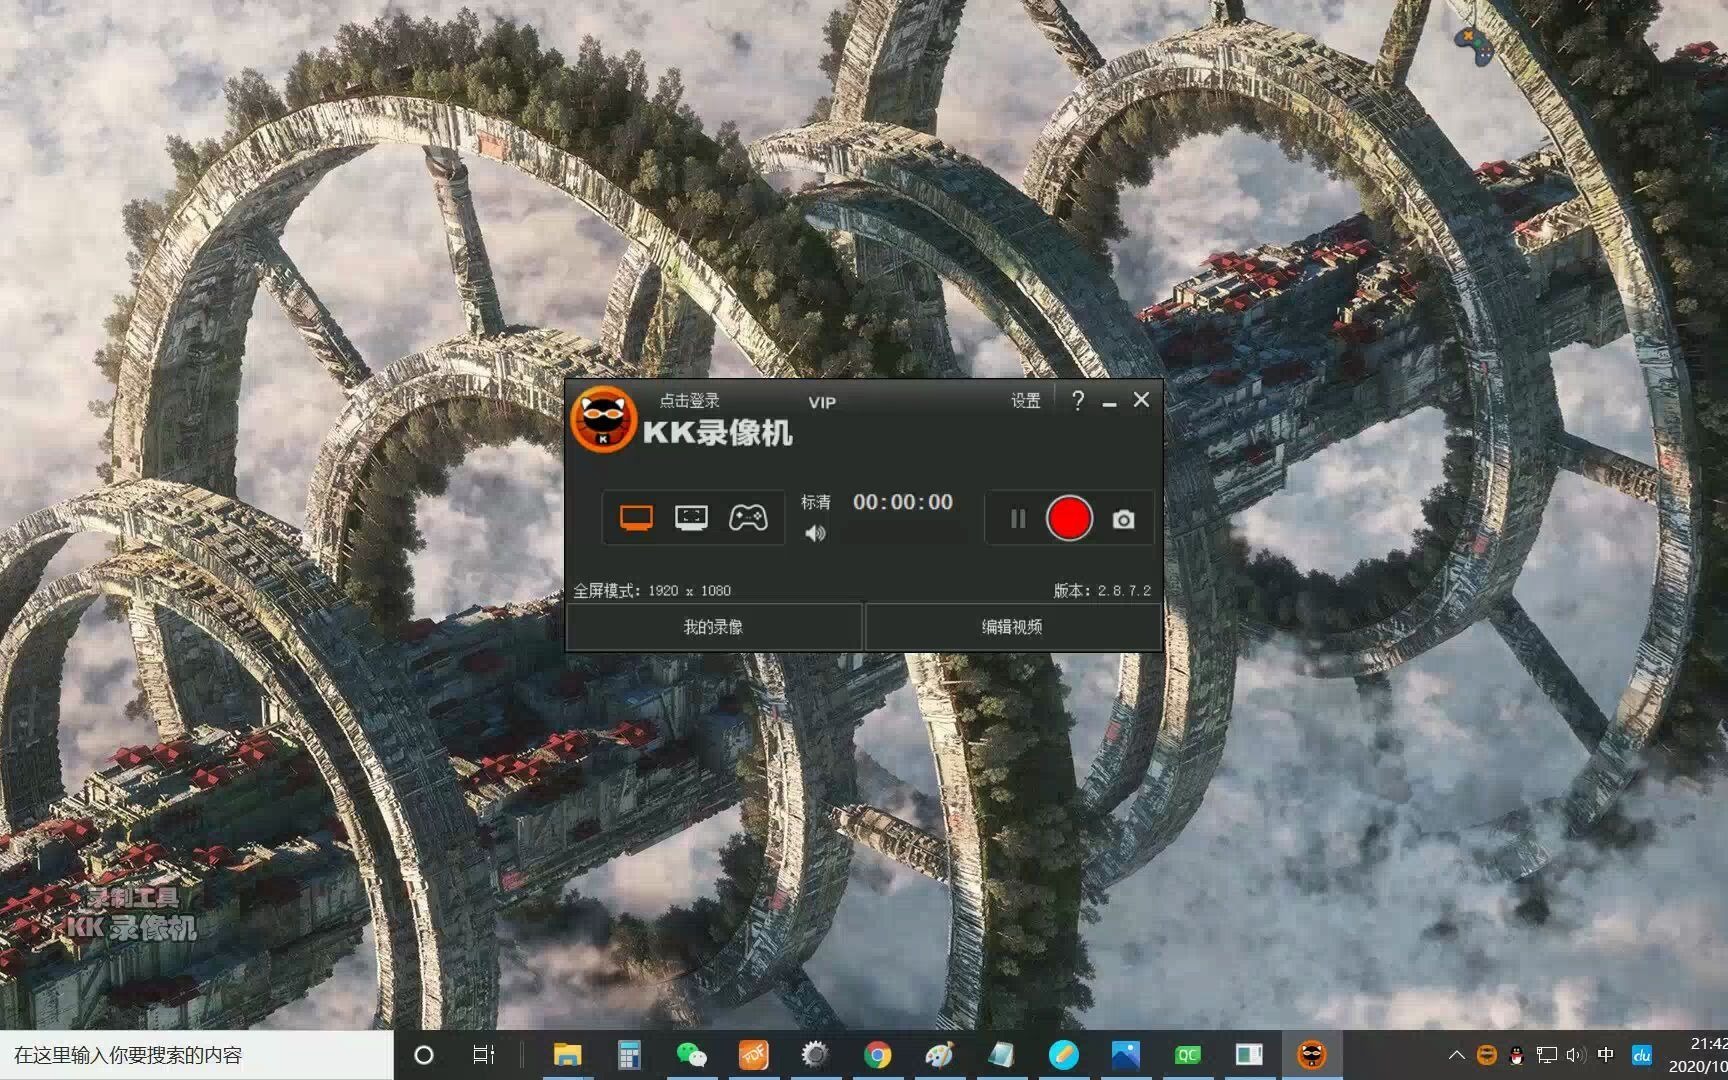This screenshot has height=1080, width=1728.
Task: Open the VIP link
Action: 822,402
